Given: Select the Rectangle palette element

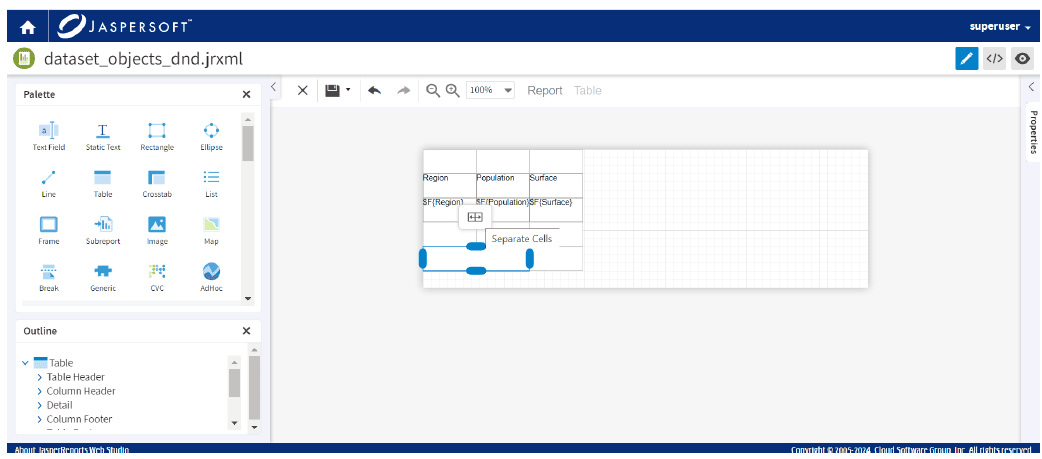Looking at the screenshot, I should pyautogui.click(x=157, y=136).
